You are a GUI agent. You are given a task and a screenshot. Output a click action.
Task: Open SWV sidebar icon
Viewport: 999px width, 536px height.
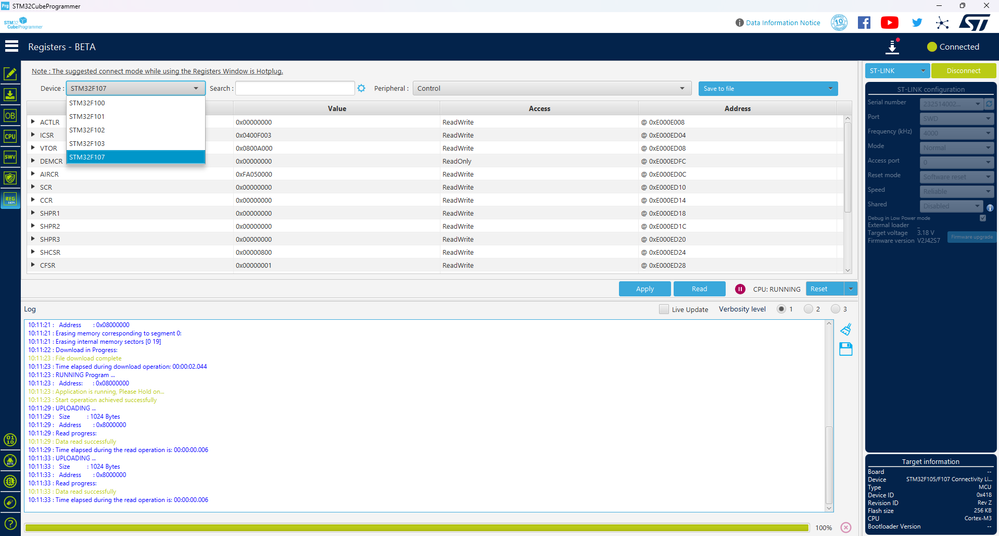[10, 157]
